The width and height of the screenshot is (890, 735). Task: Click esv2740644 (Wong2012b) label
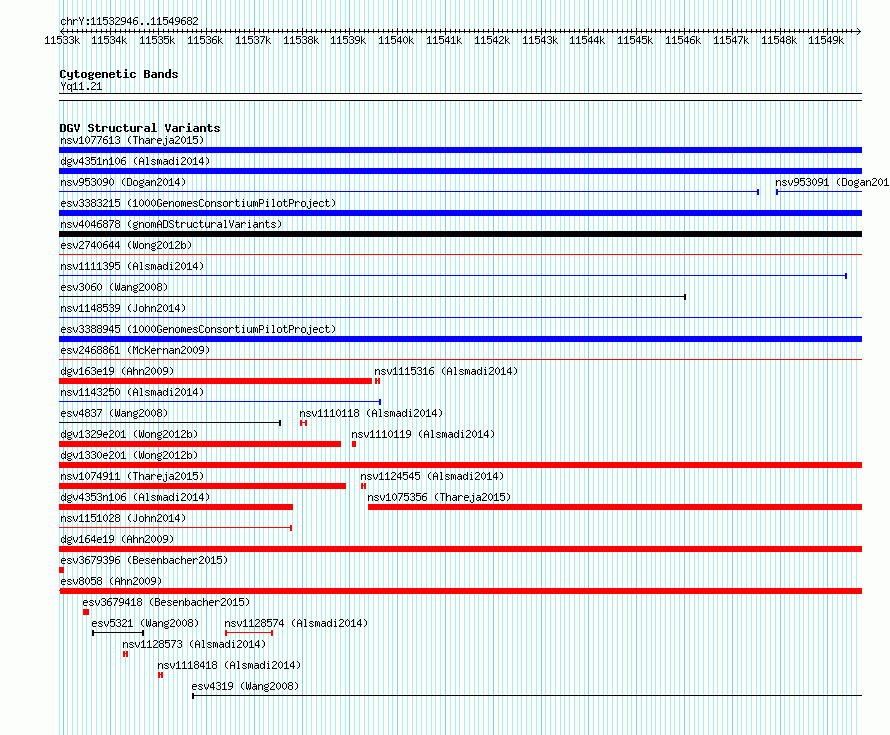126,245
